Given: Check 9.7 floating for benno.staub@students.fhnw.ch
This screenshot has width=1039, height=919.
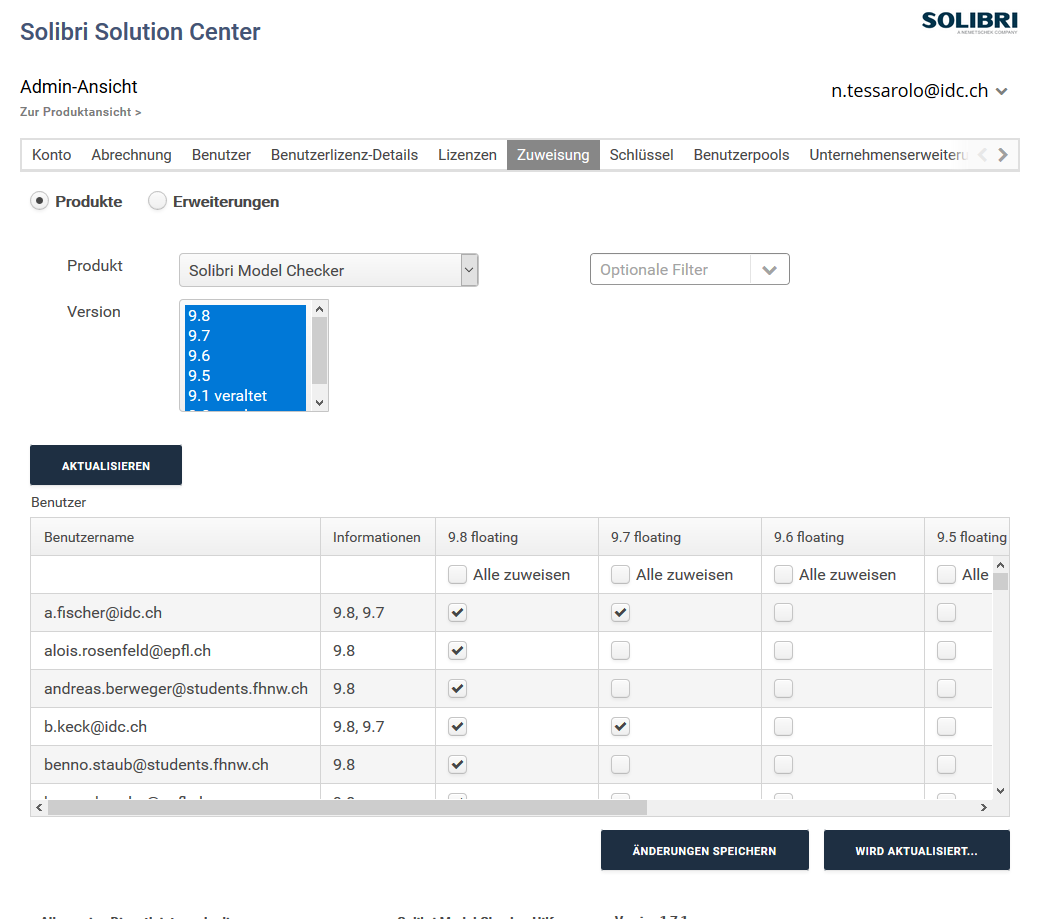Looking at the screenshot, I should tap(620, 765).
